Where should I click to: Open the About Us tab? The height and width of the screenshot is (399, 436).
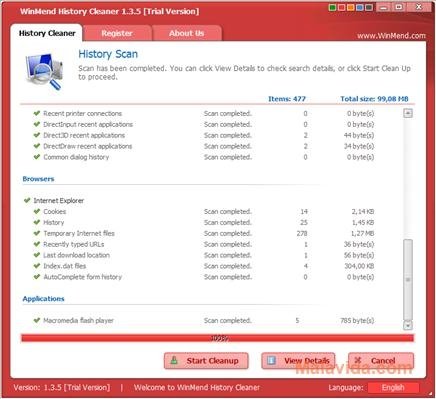coord(186,33)
